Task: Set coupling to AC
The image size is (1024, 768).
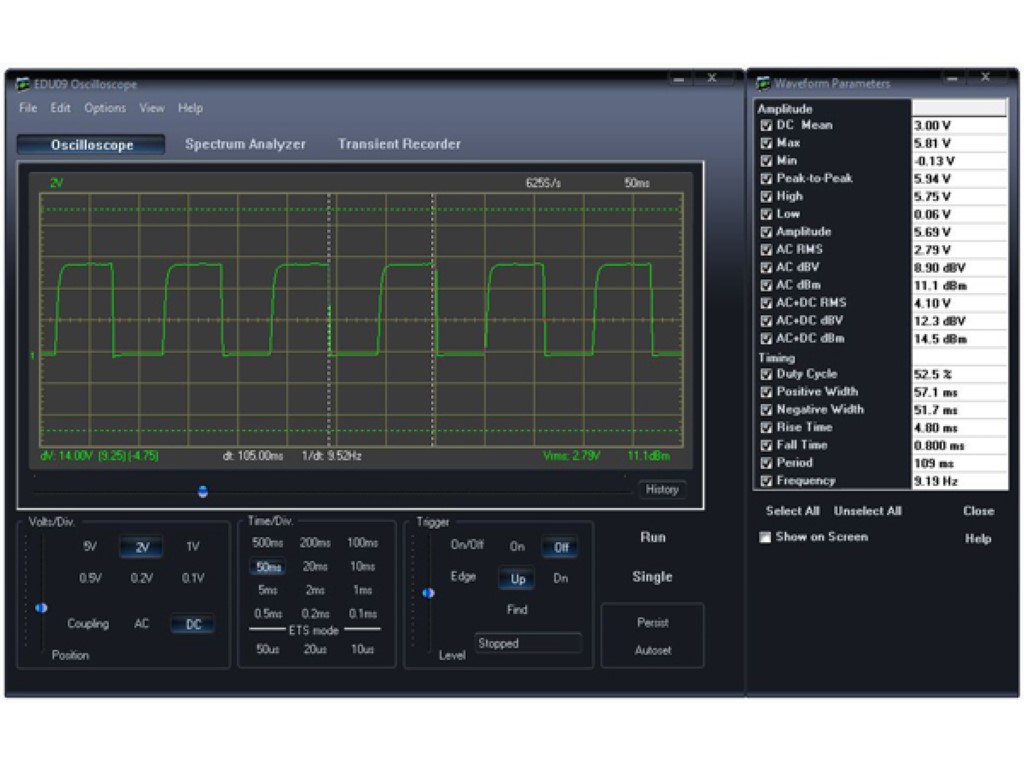Action: click(142, 624)
